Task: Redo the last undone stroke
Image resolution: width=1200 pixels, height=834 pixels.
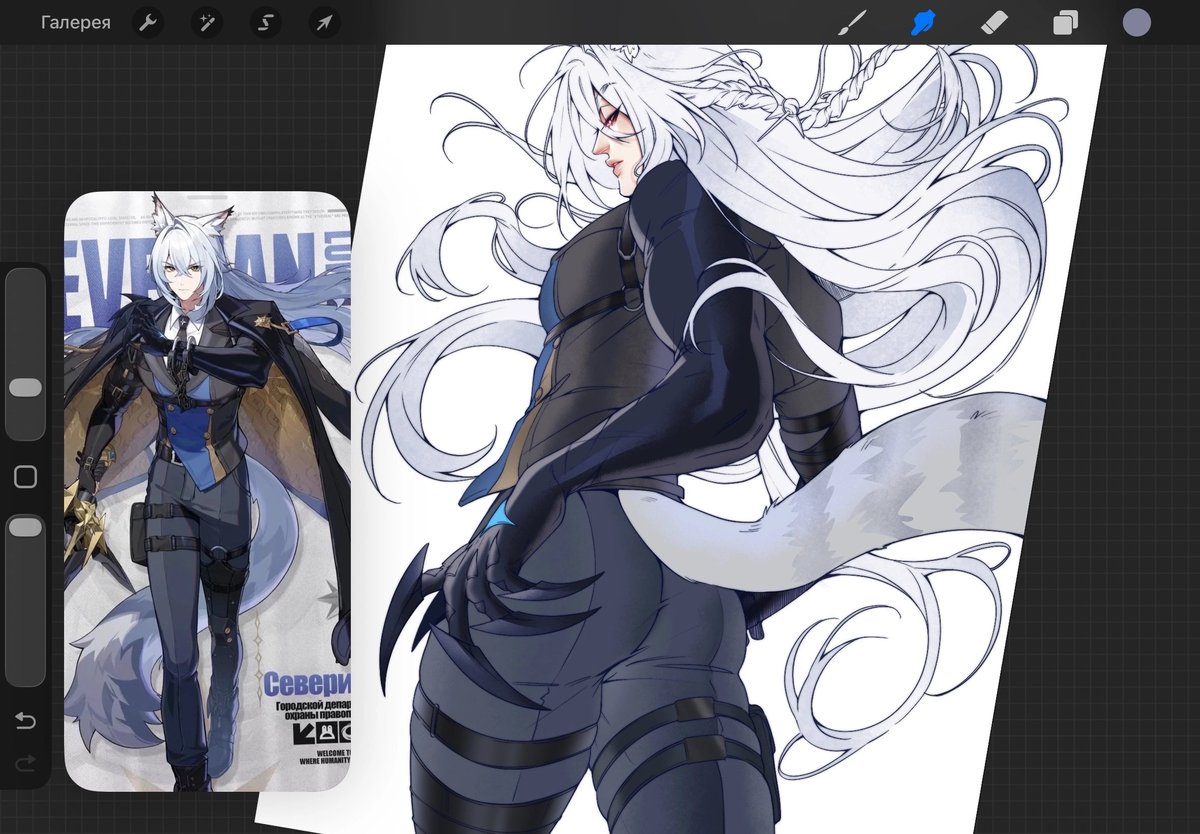Action: click(x=25, y=764)
